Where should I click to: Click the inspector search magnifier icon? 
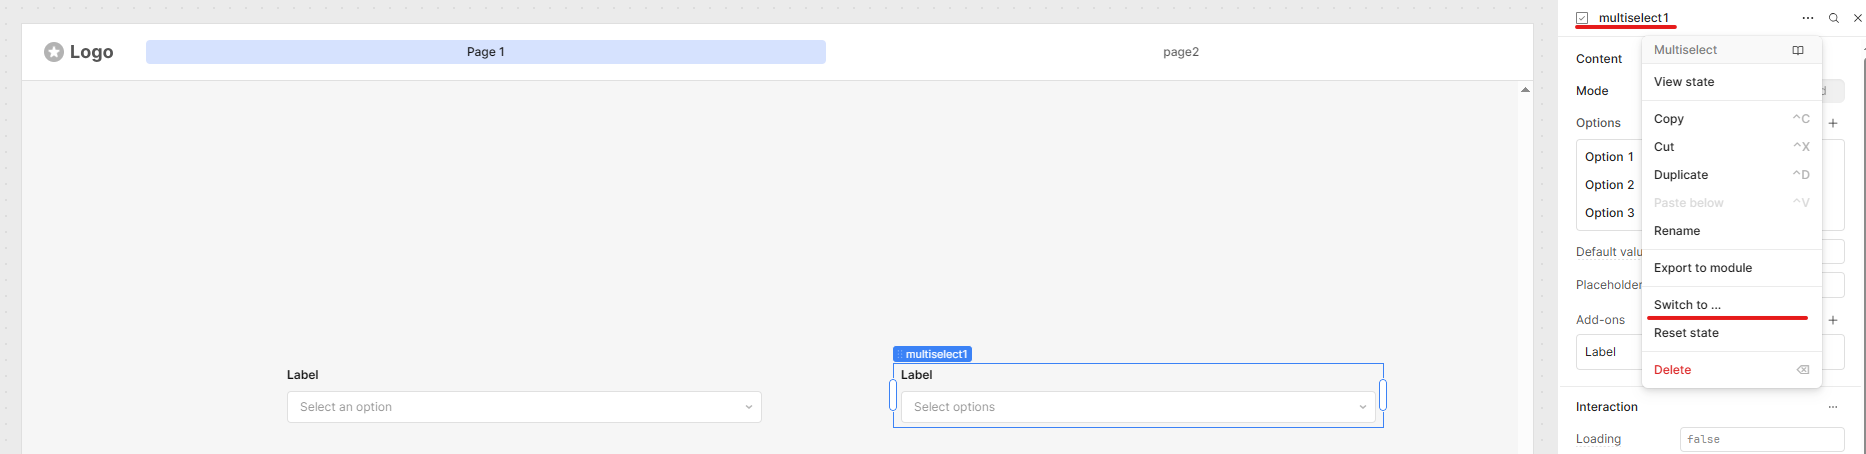pyautogui.click(x=1834, y=18)
